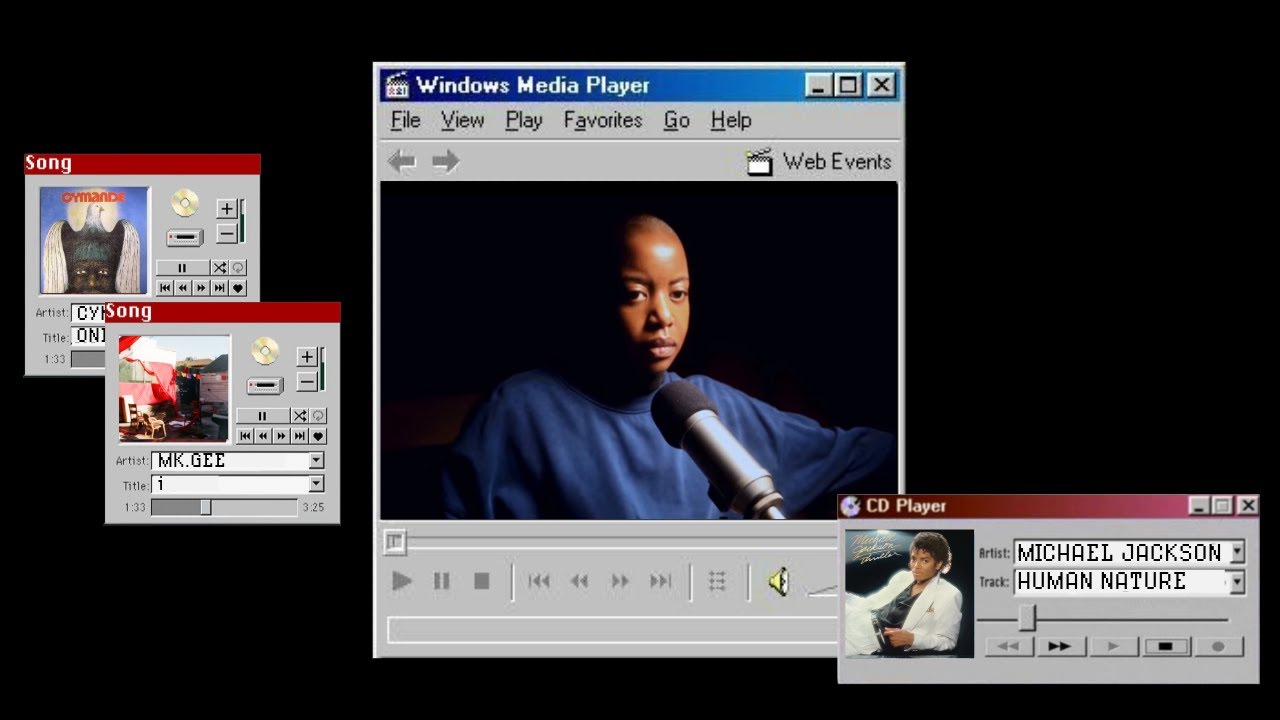Toggle shuffle in the MK.GEE Song window
The image size is (1280, 720).
point(299,416)
